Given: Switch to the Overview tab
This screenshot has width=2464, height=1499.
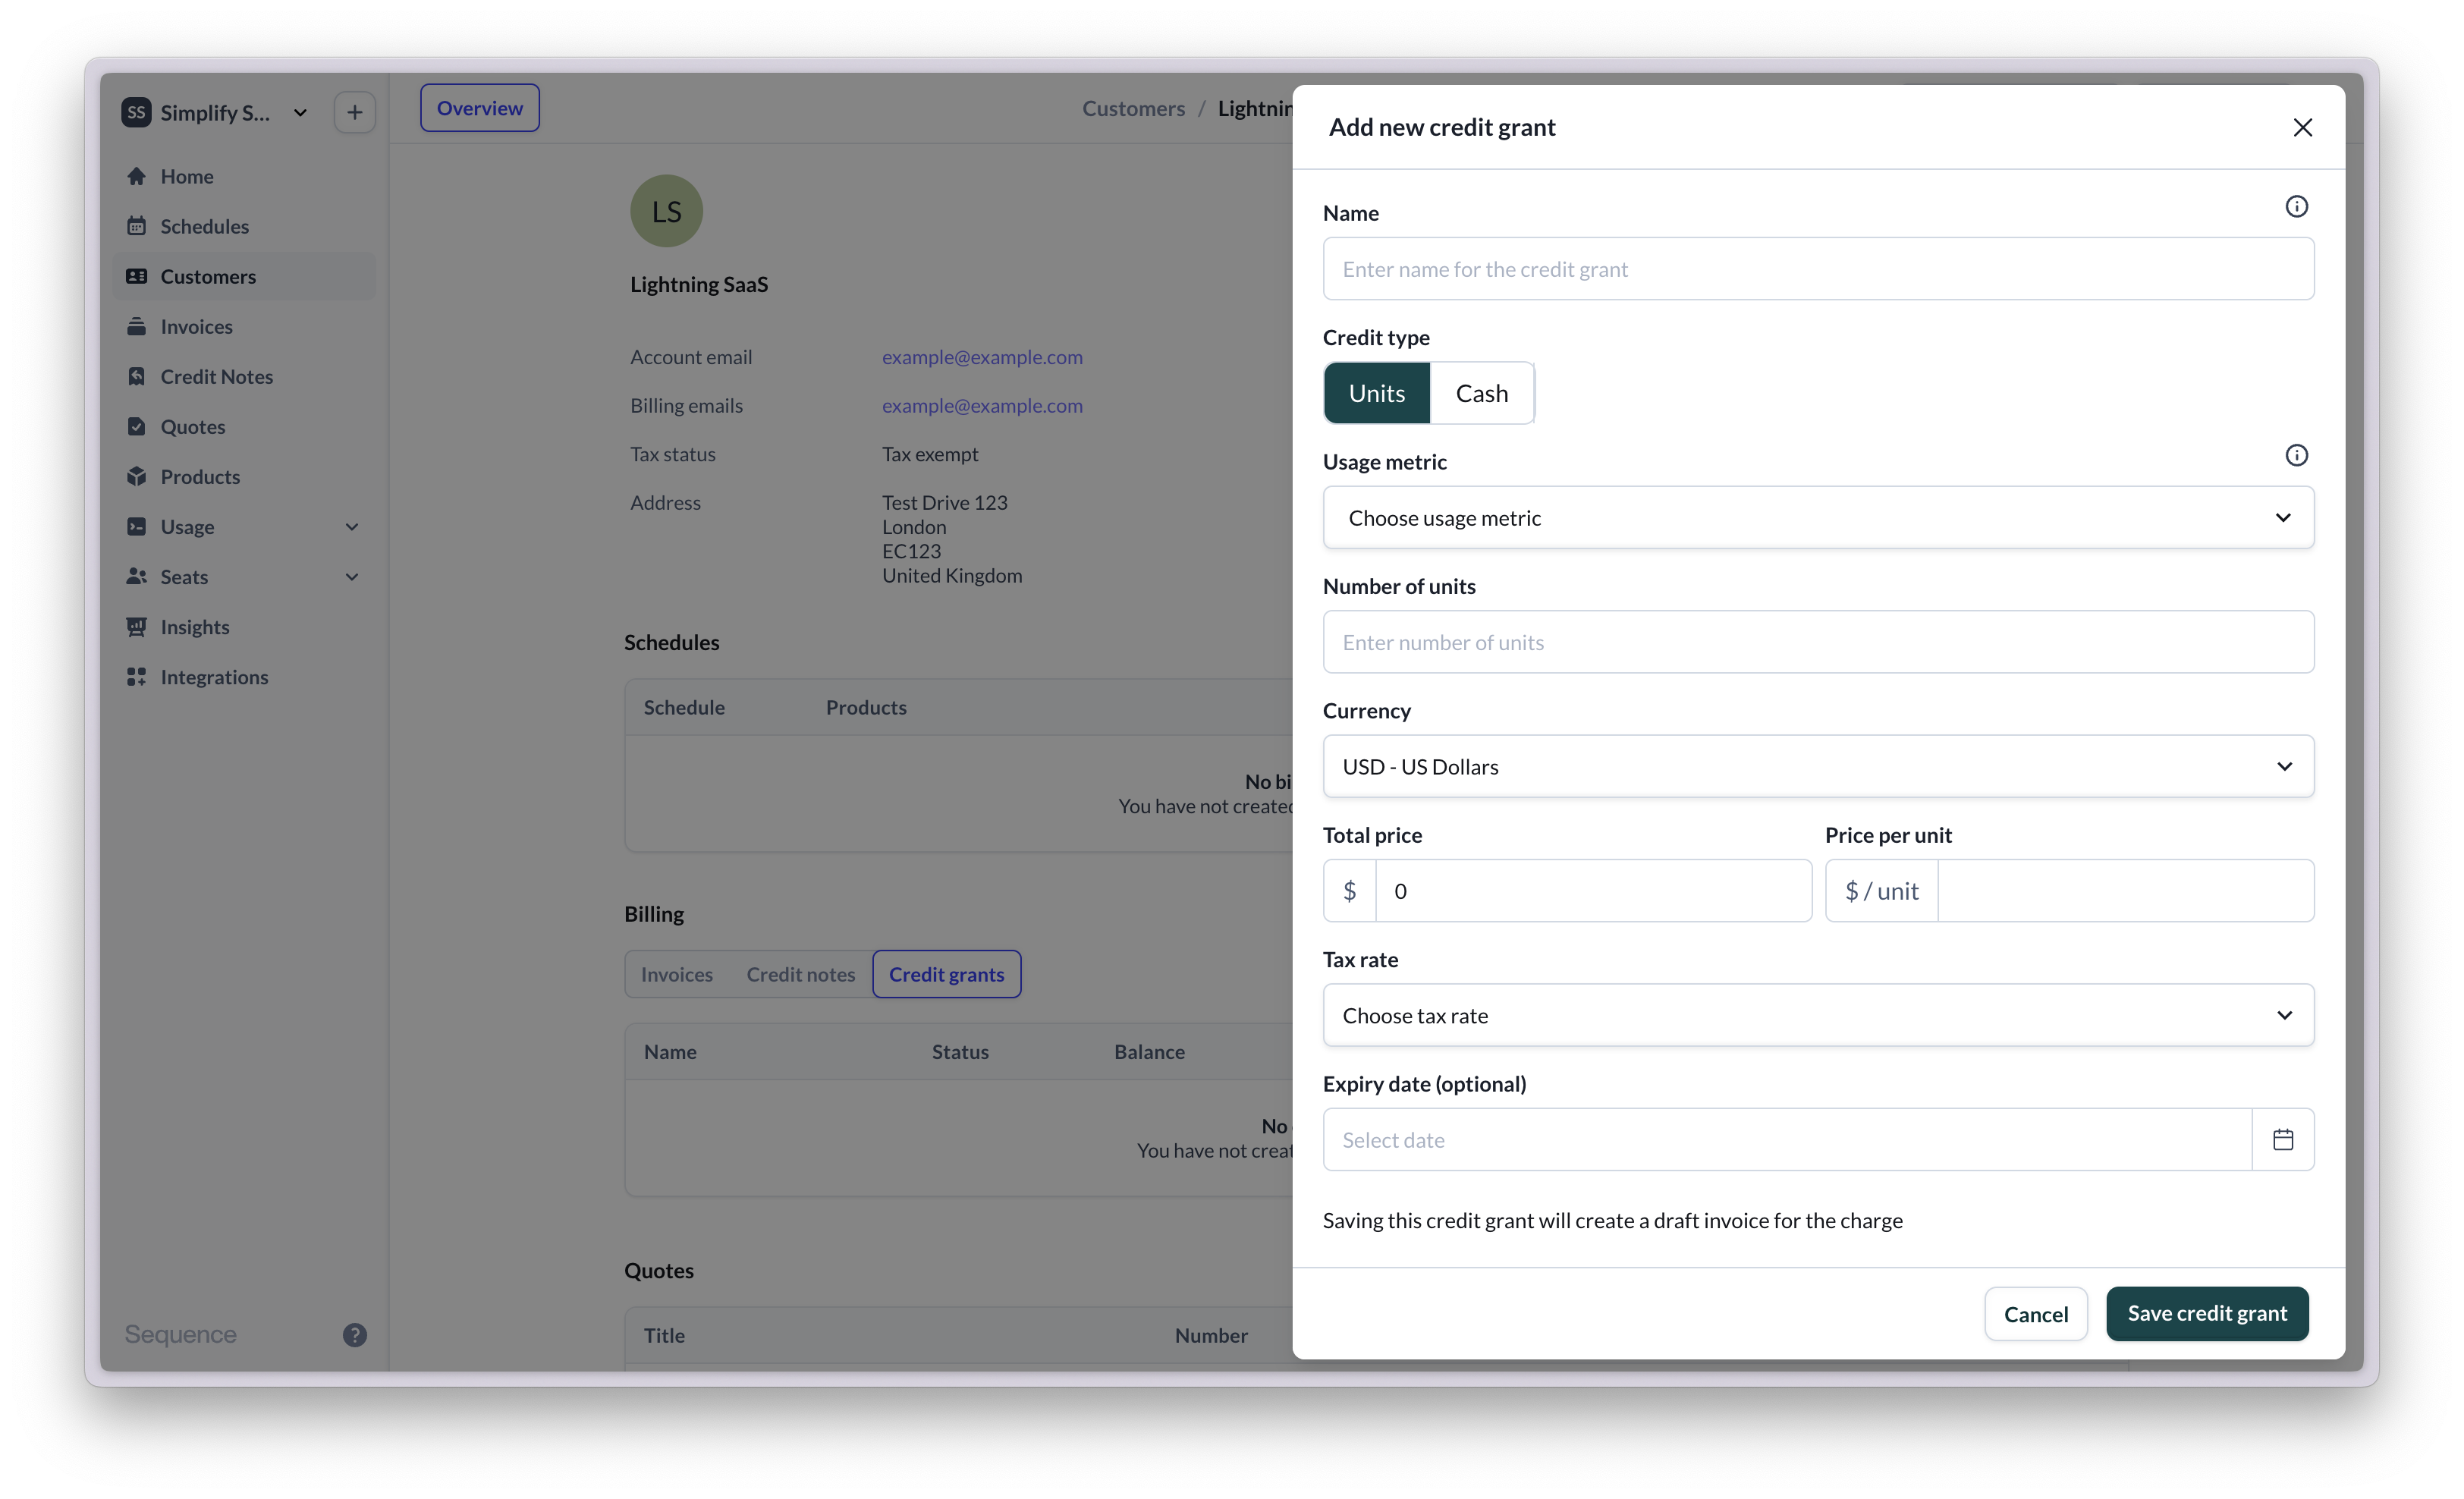Looking at the screenshot, I should click(x=479, y=108).
